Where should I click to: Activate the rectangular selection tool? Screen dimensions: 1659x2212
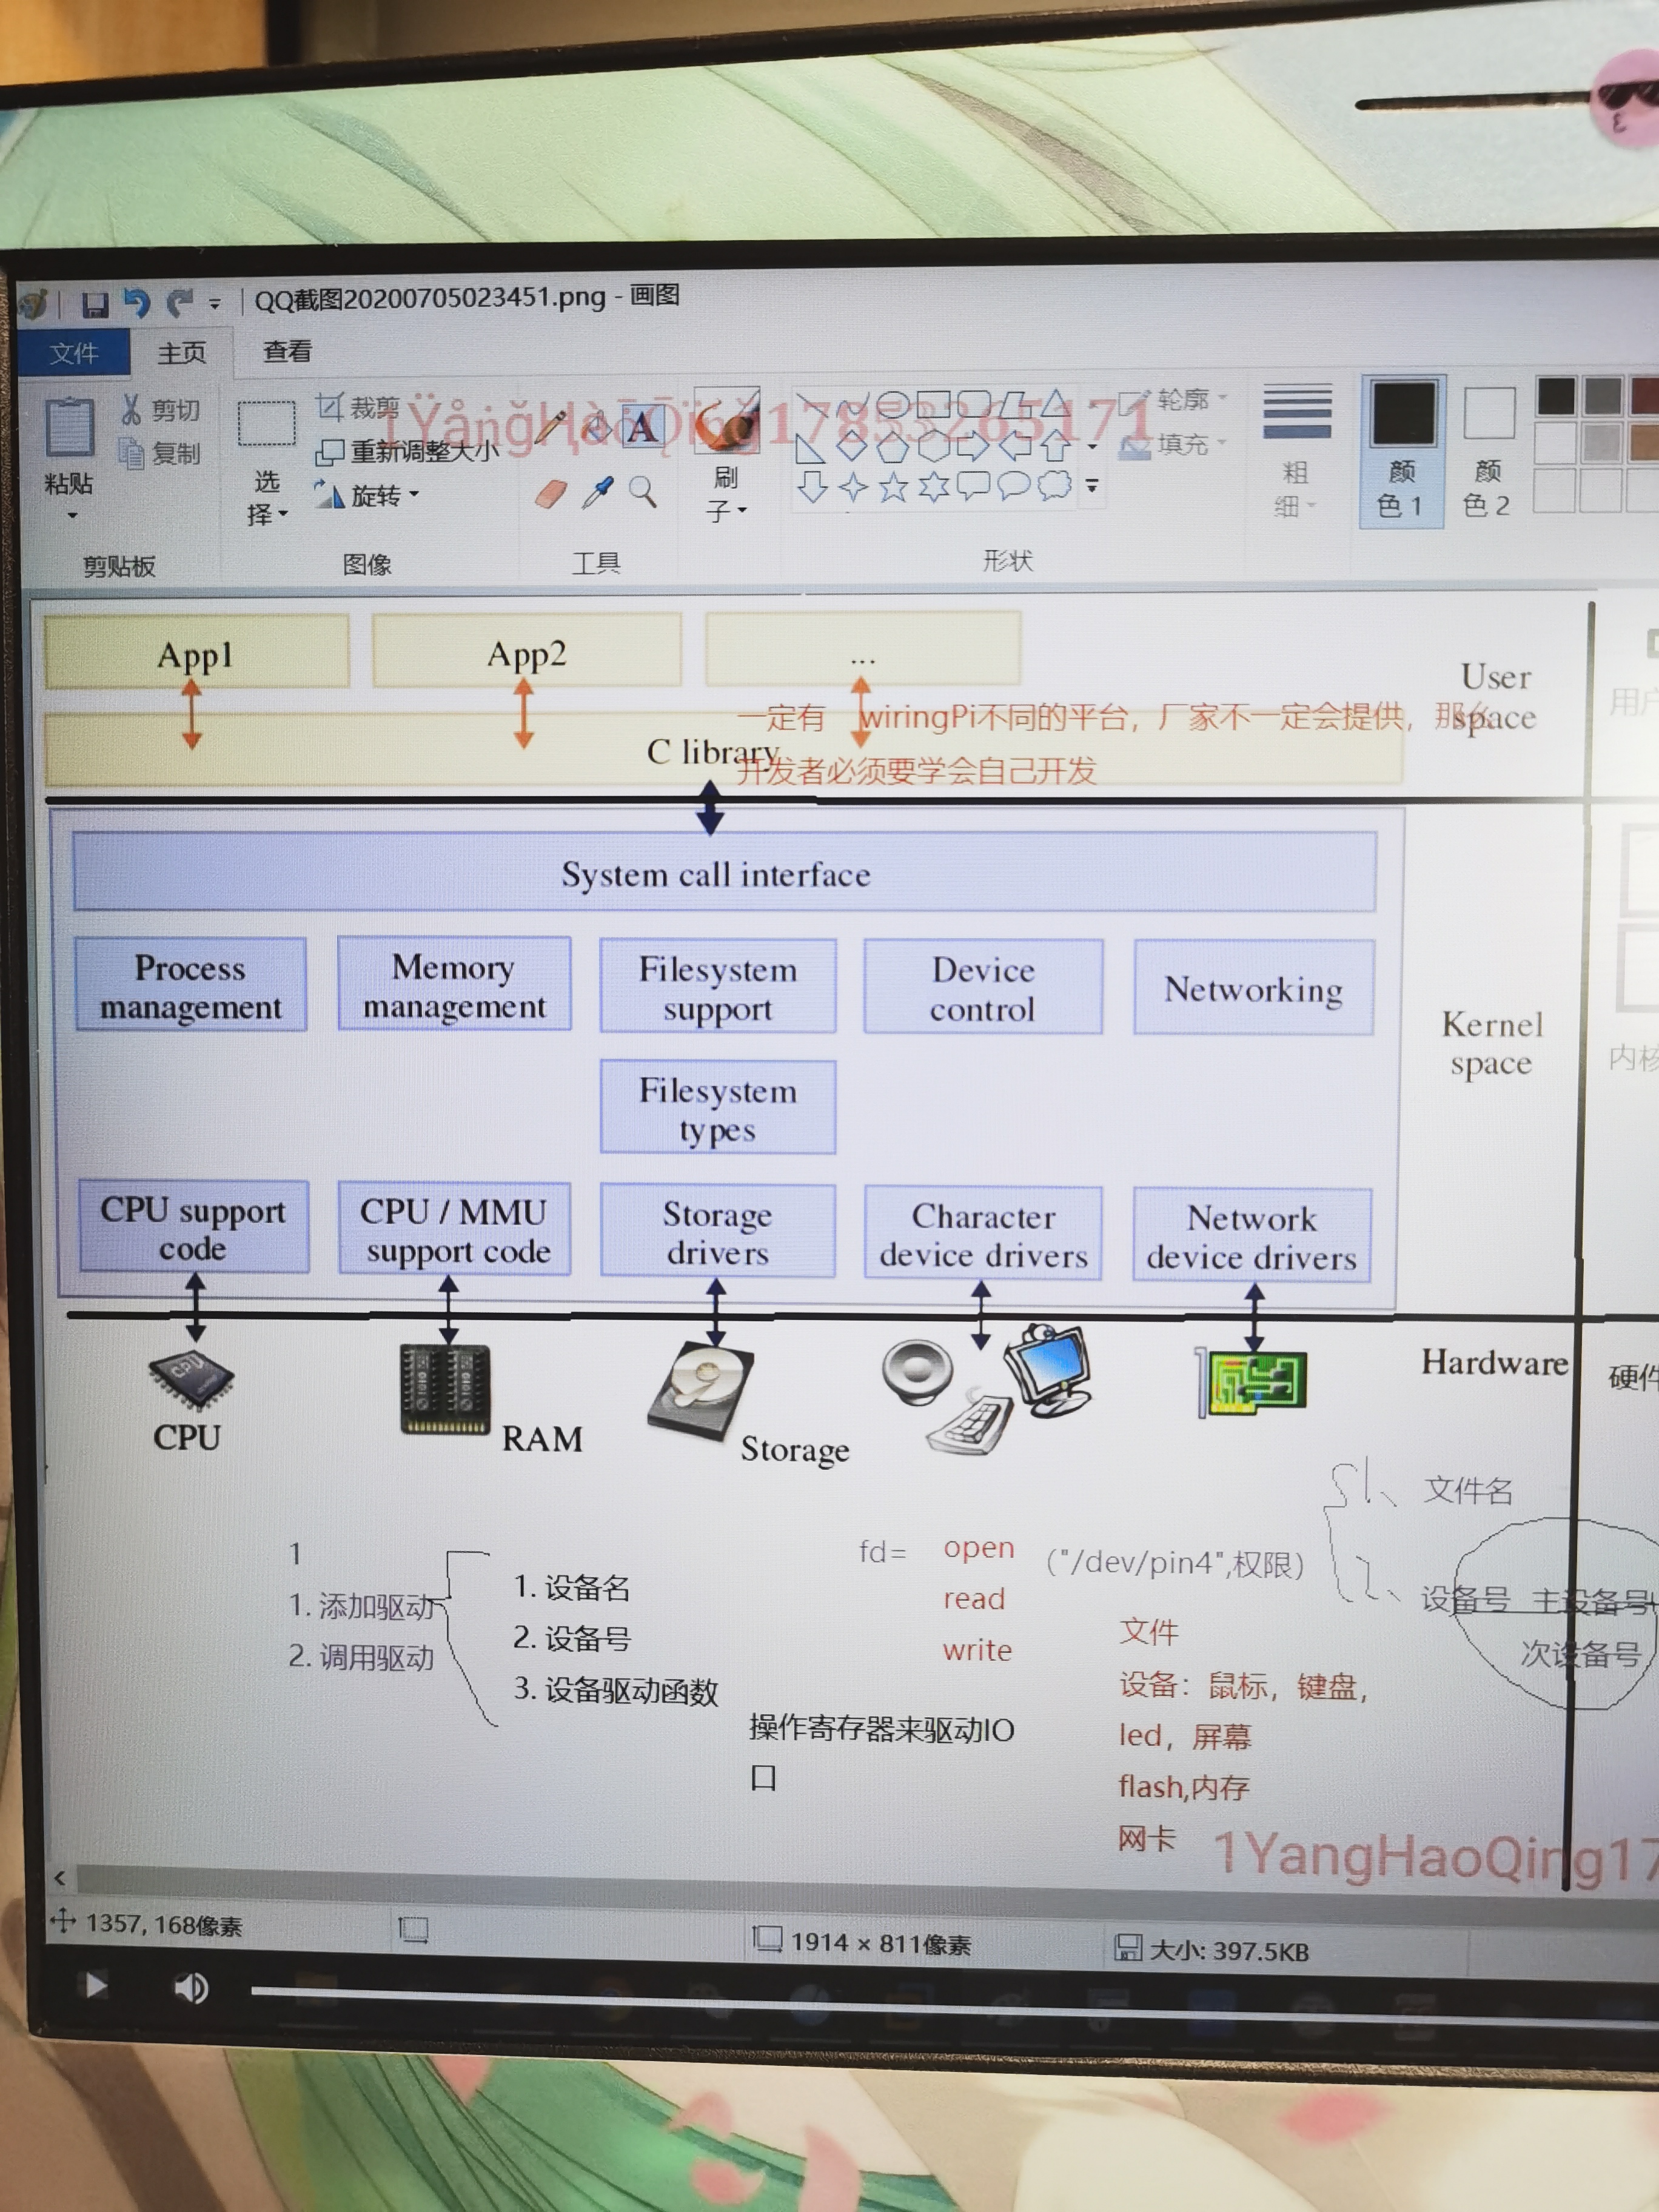266,424
